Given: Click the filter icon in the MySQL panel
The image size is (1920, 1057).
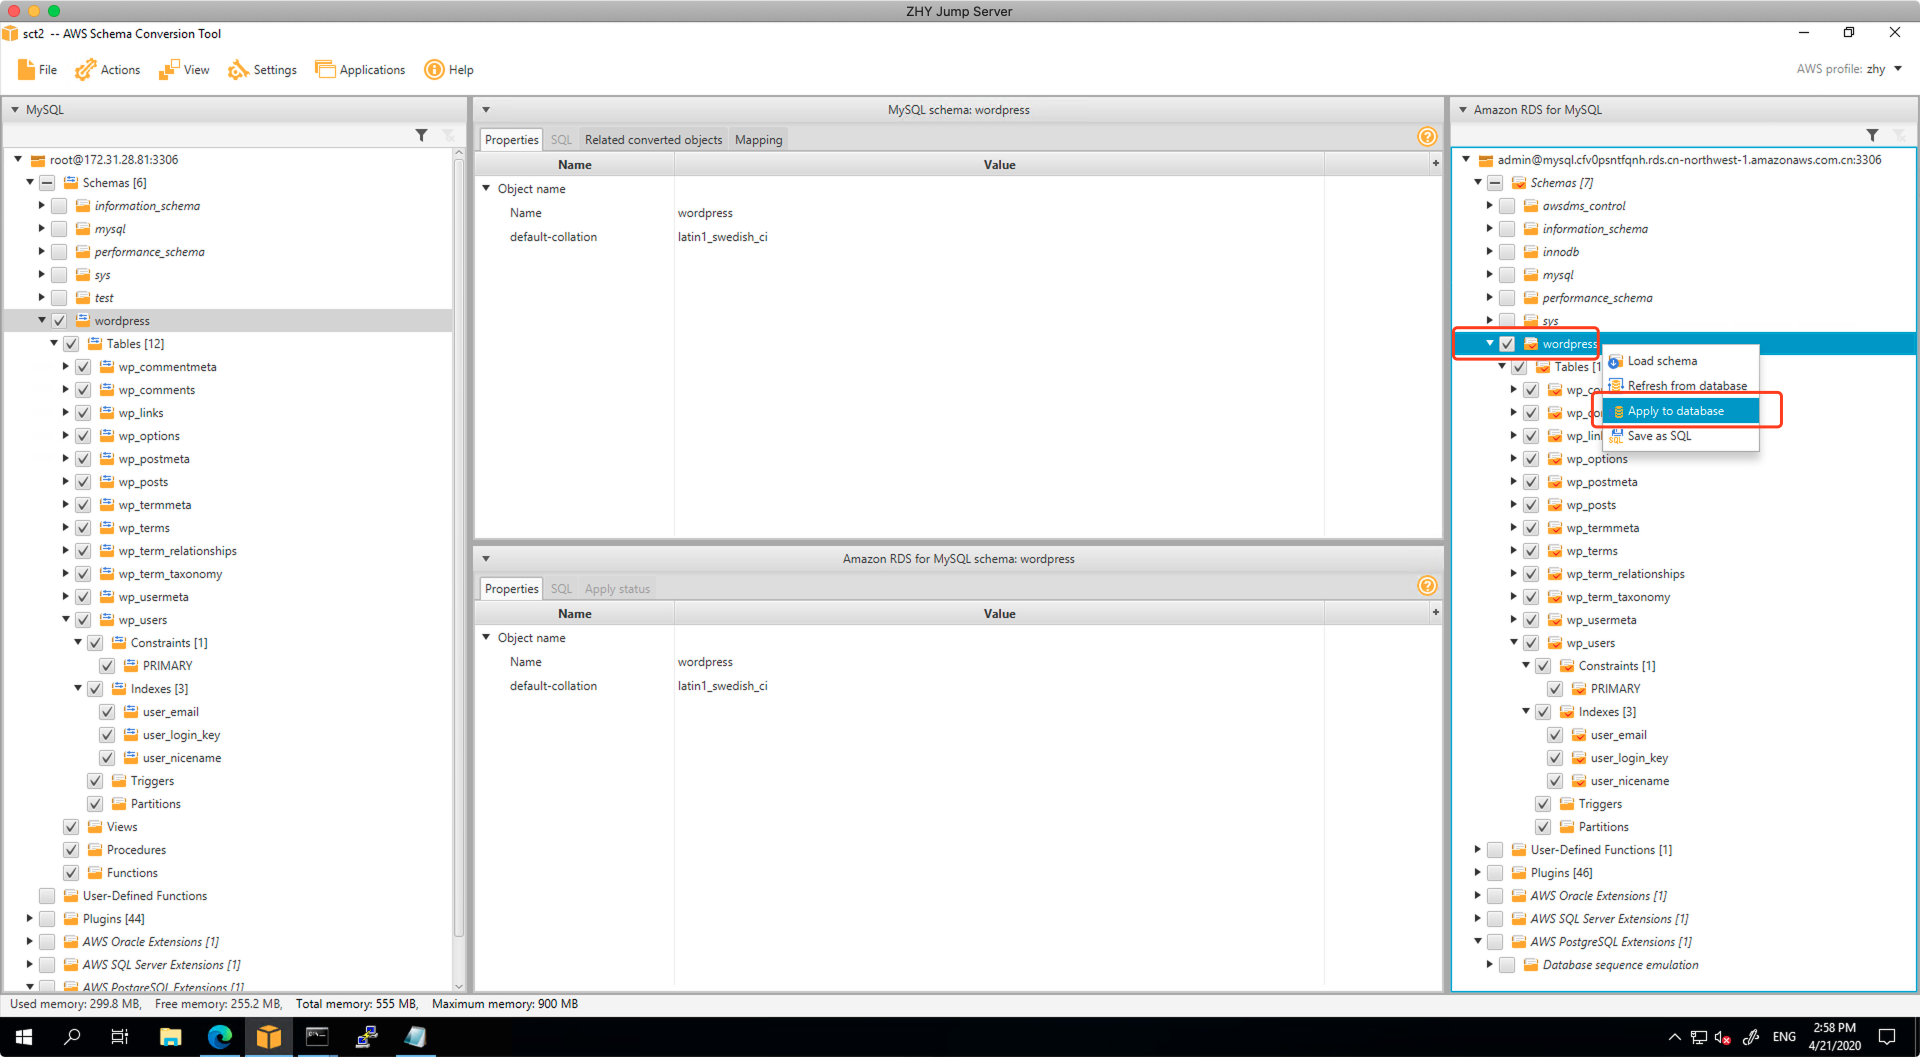Looking at the screenshot, I should pyautogui.click(x=421, y=135).
